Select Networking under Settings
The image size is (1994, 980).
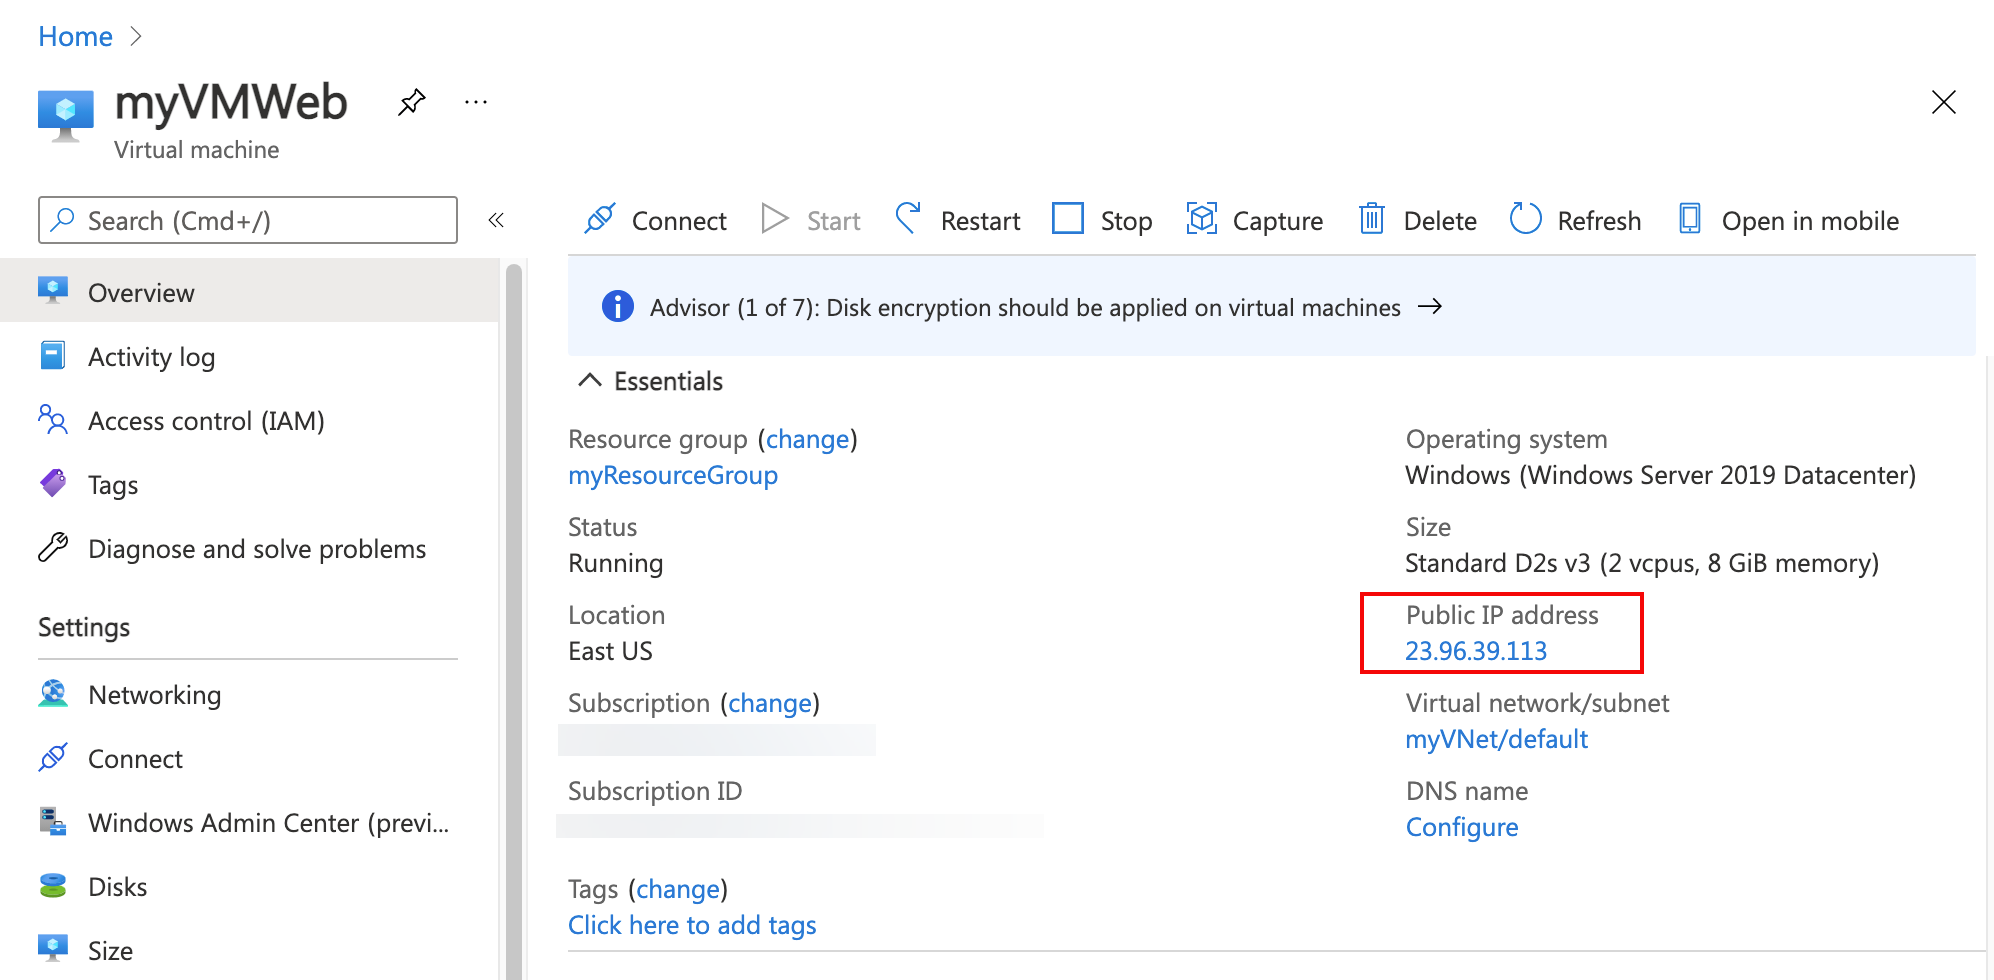tap(154, 695)
